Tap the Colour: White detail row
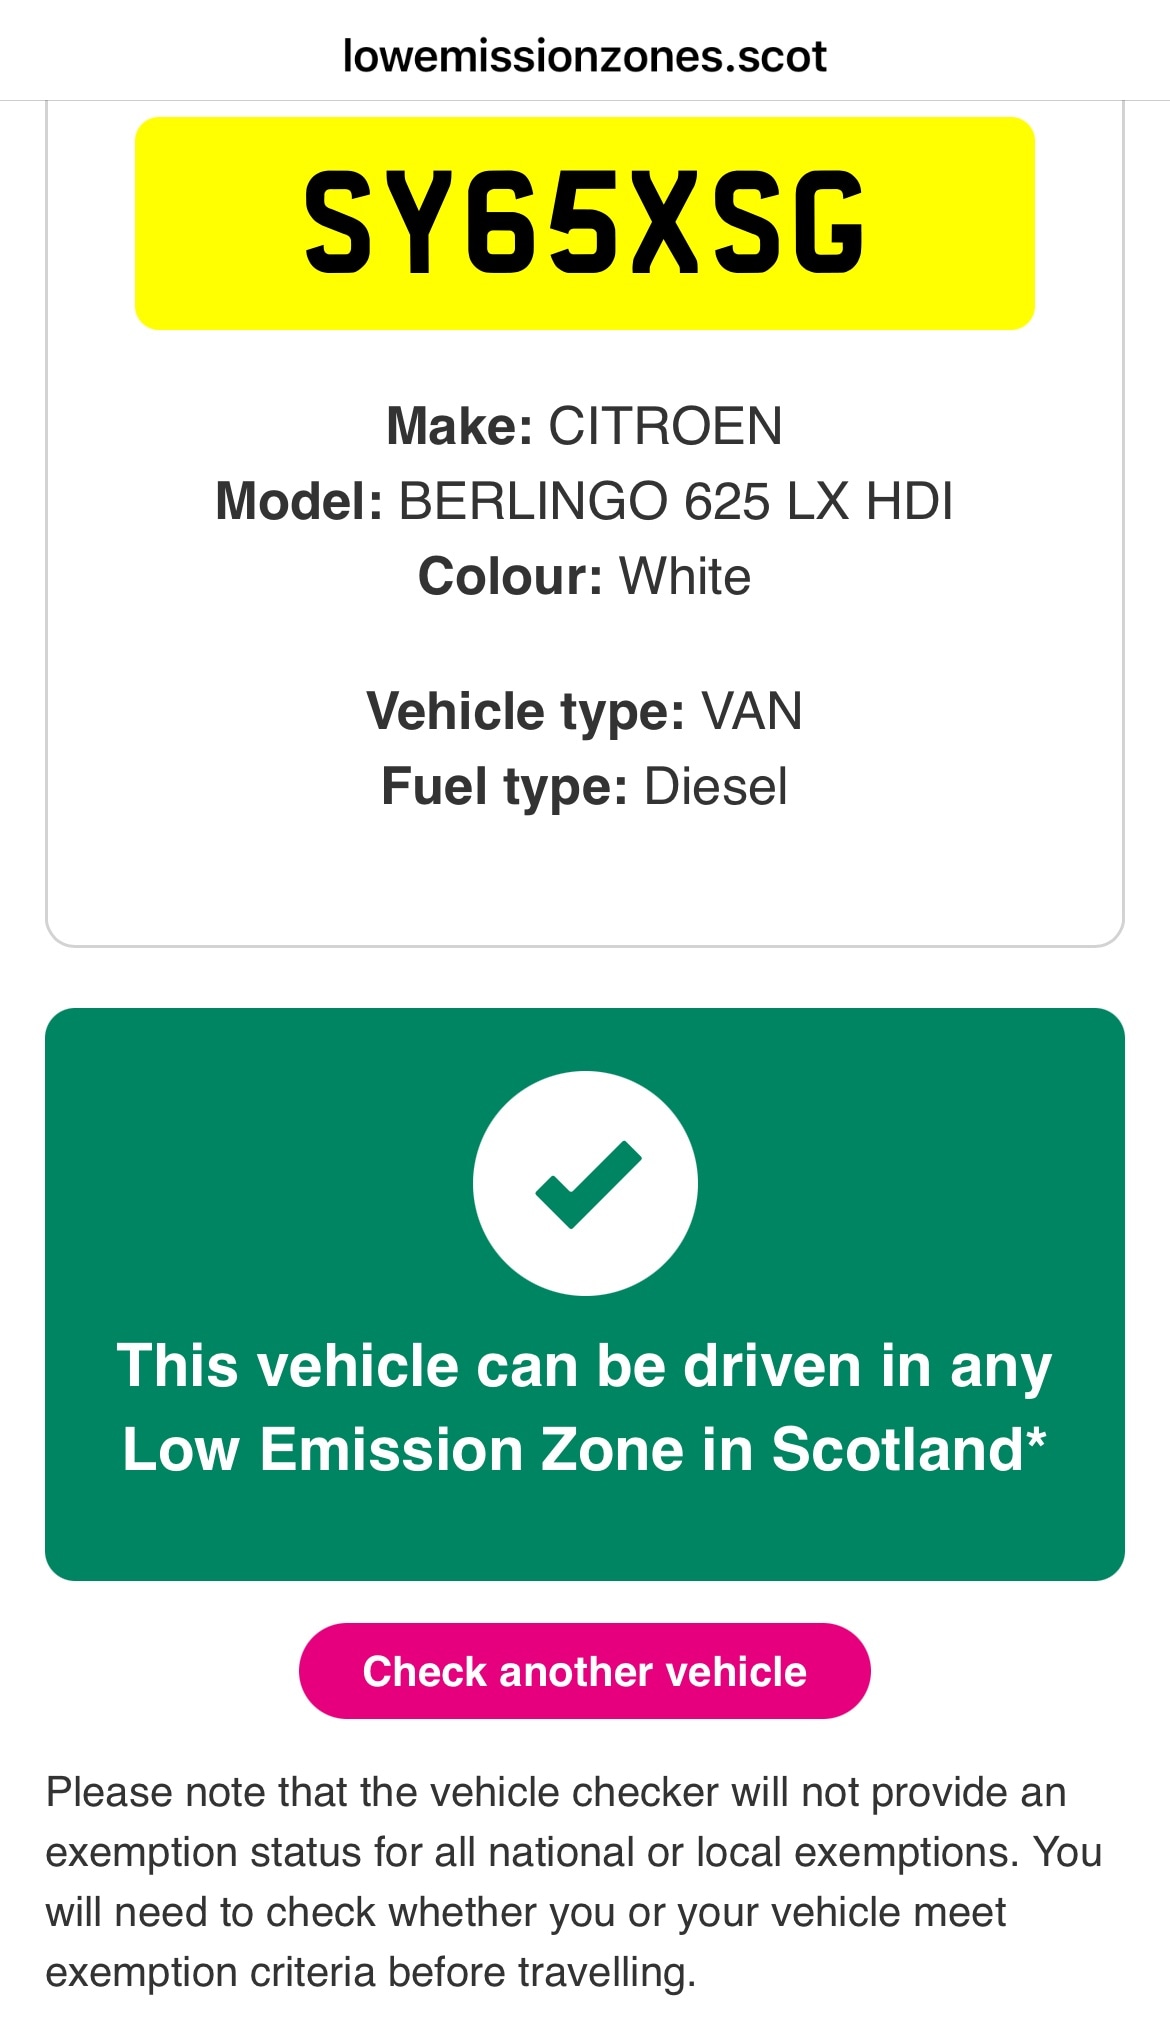 (x=585, y=573)
